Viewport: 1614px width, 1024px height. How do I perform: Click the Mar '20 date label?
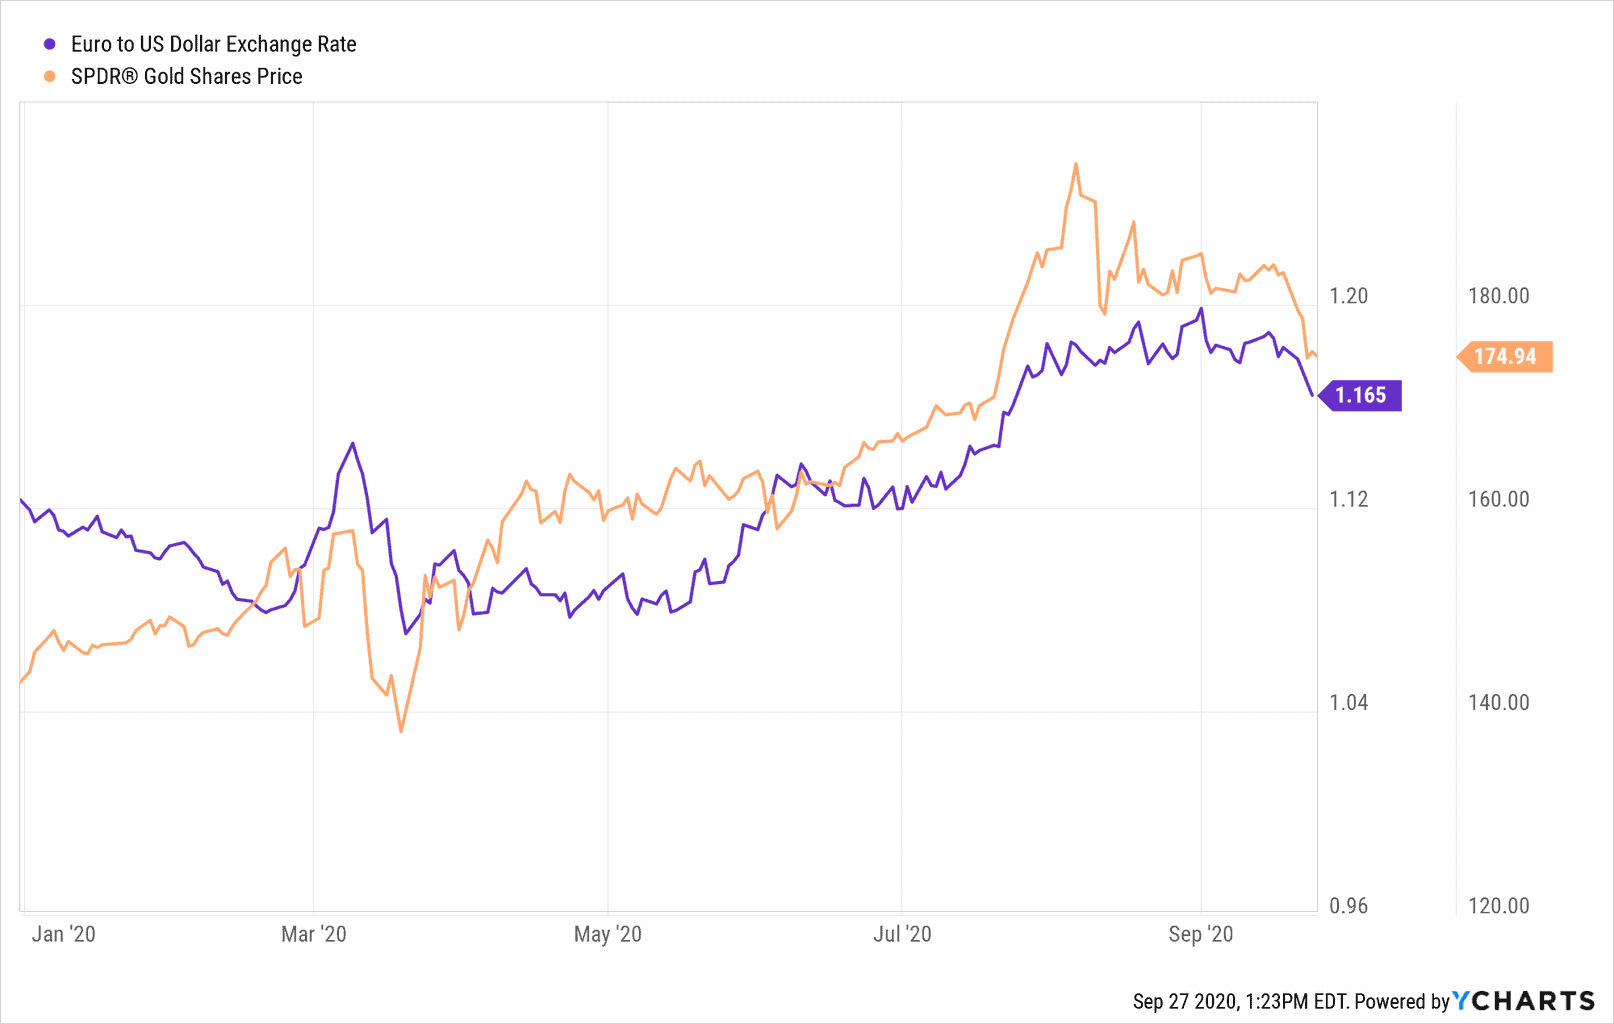tap(313, 934)
